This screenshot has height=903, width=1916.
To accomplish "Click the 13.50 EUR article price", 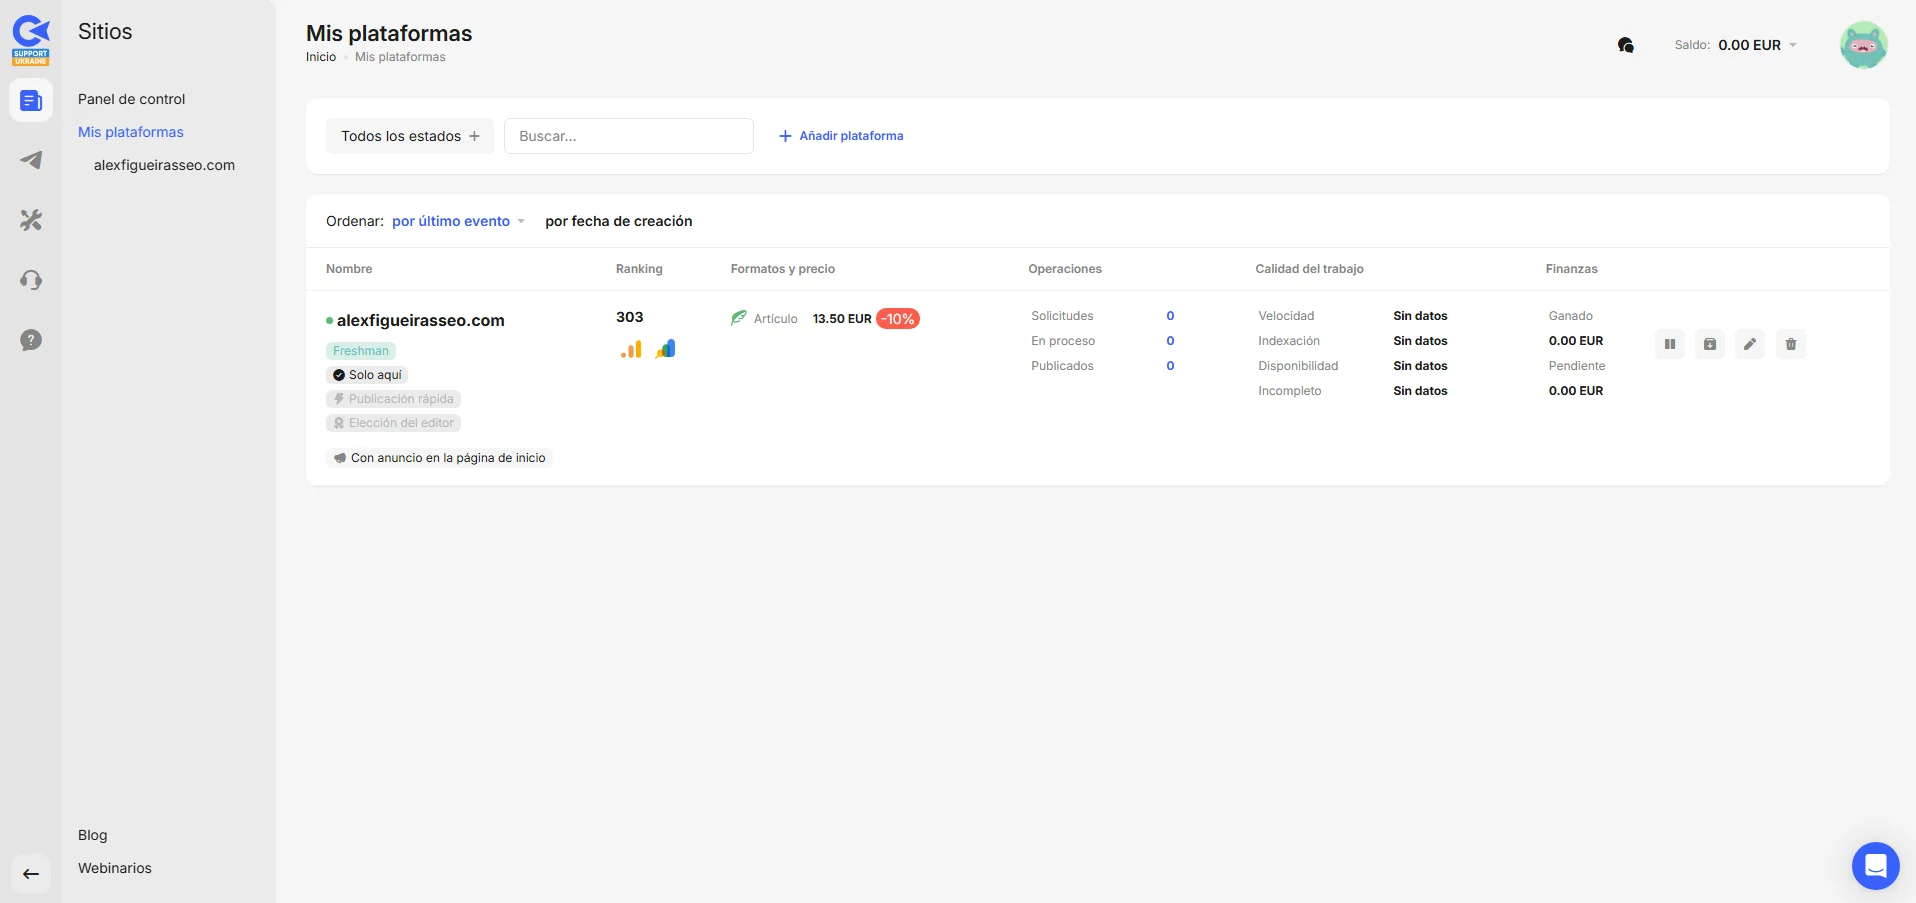I will 842,319.
